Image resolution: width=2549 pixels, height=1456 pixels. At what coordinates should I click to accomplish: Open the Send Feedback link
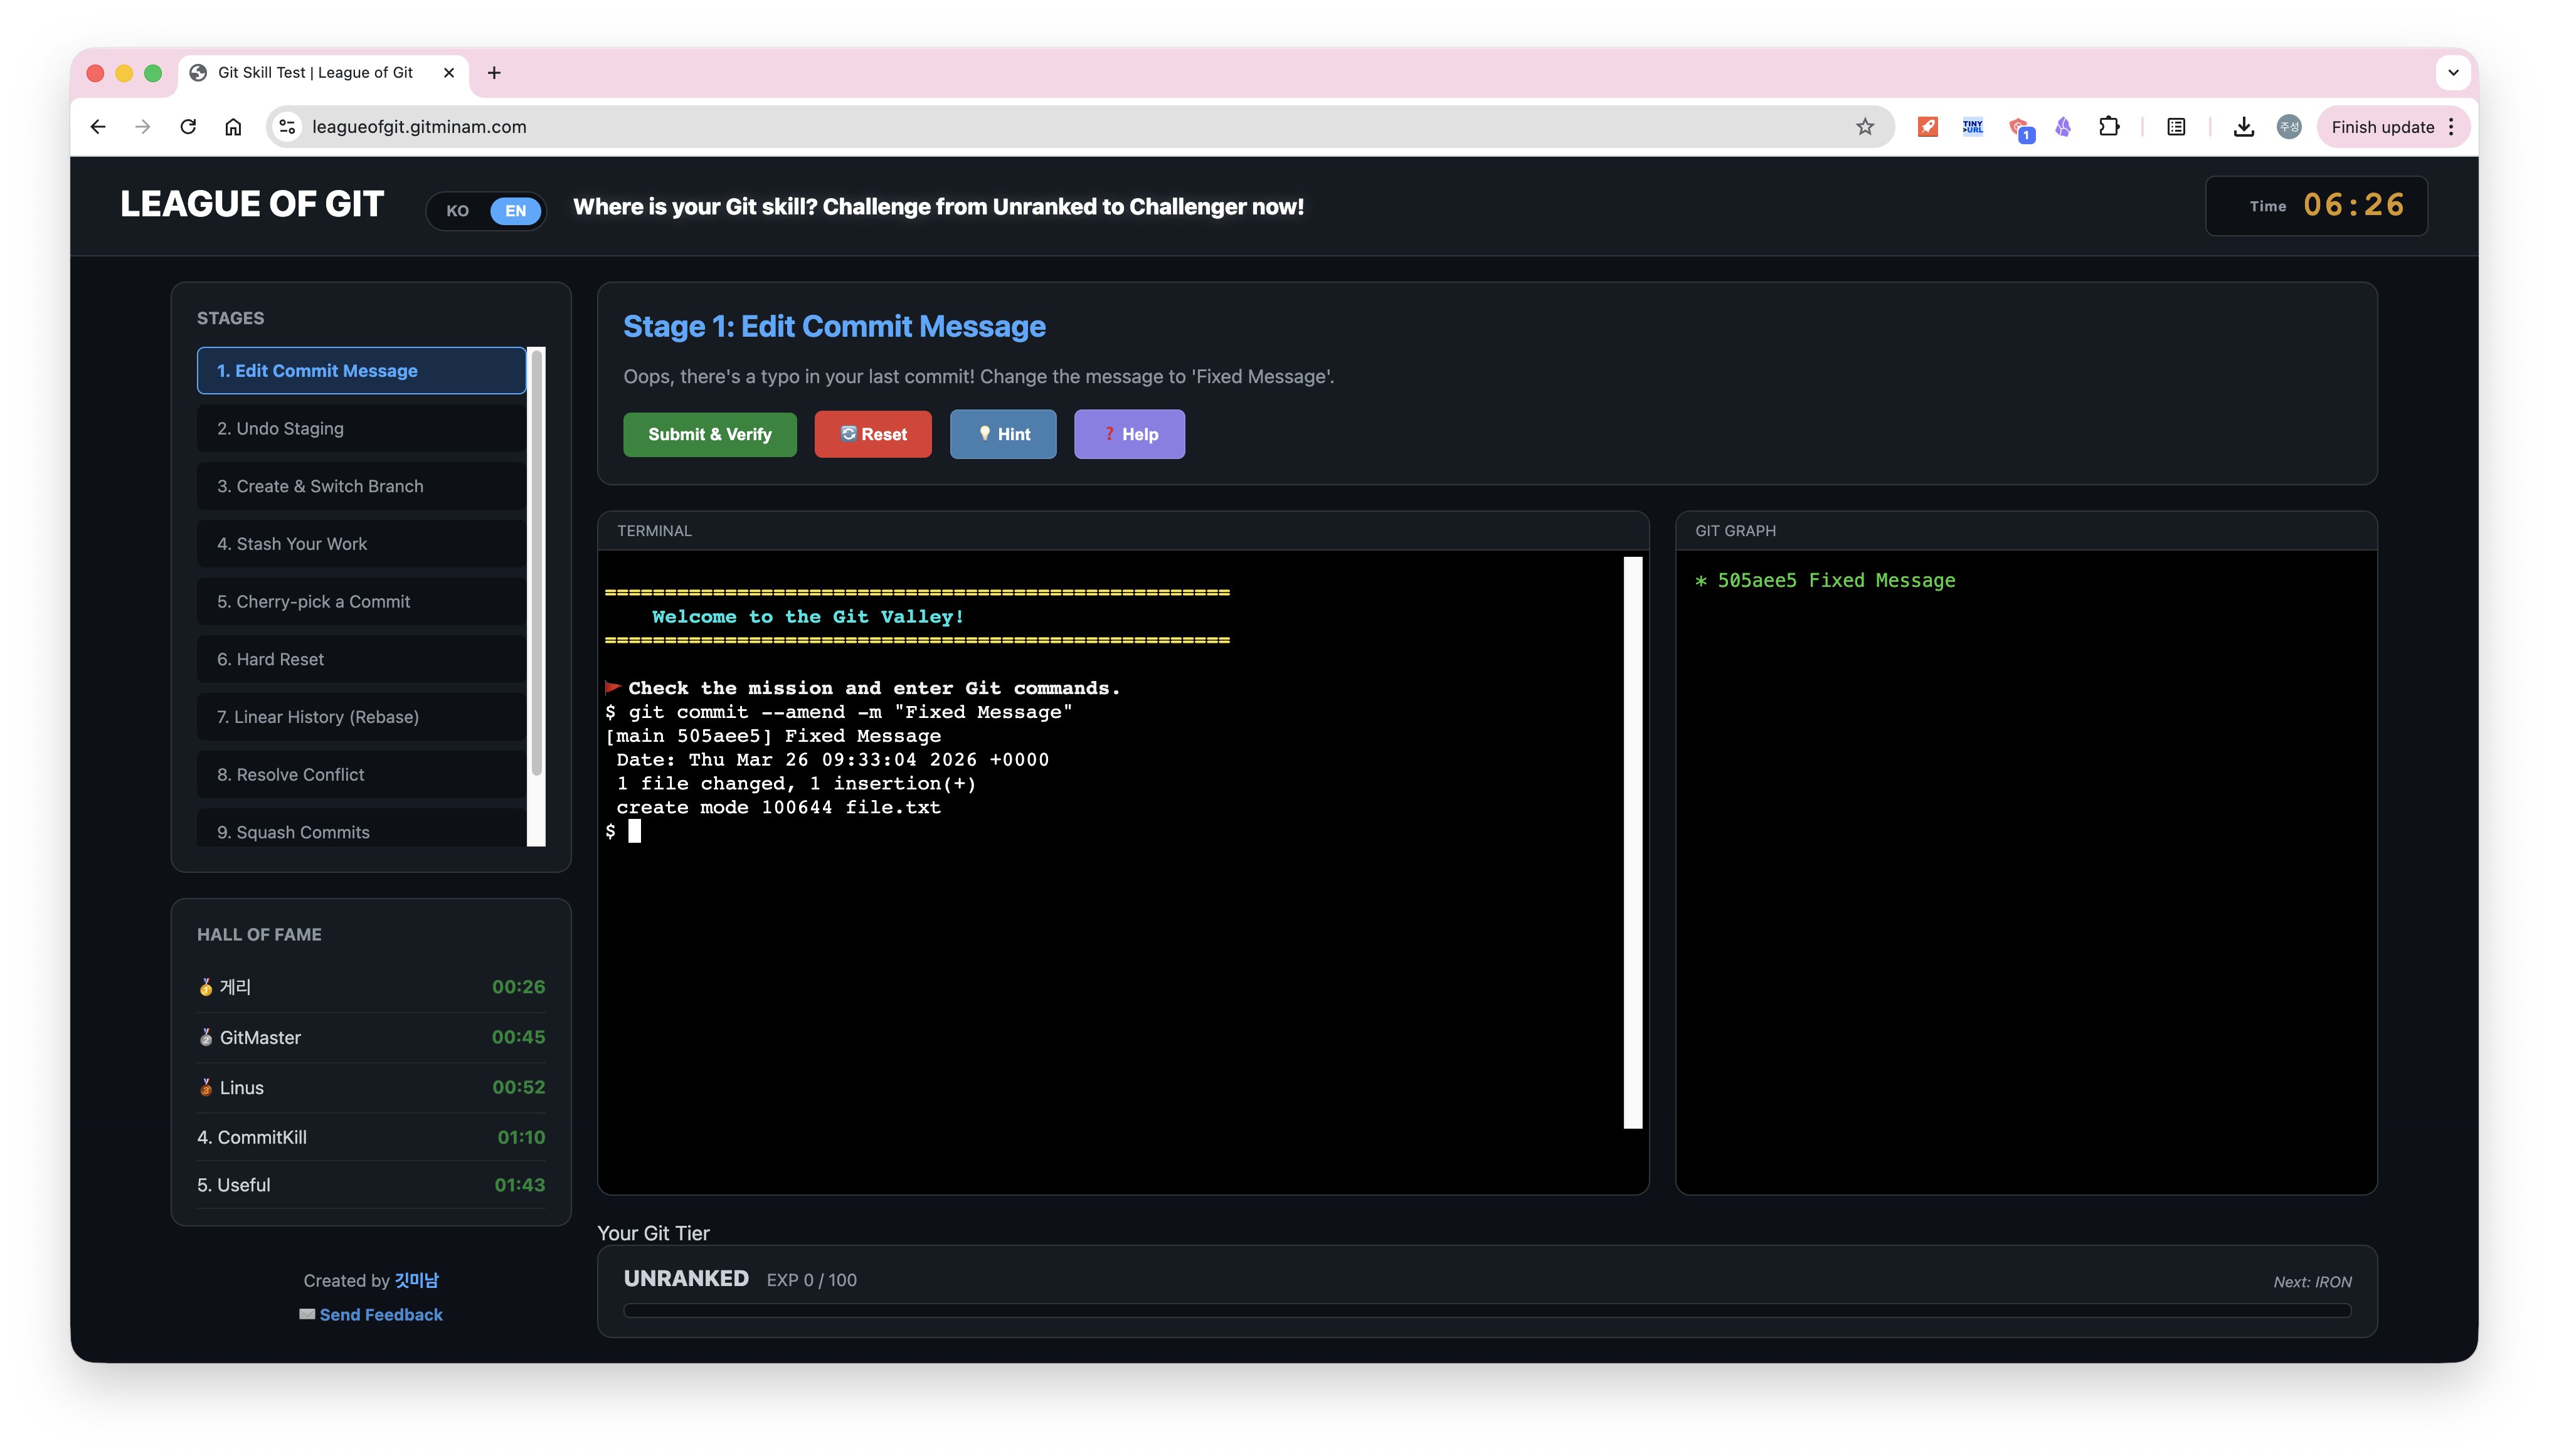tap(380, 1314)
